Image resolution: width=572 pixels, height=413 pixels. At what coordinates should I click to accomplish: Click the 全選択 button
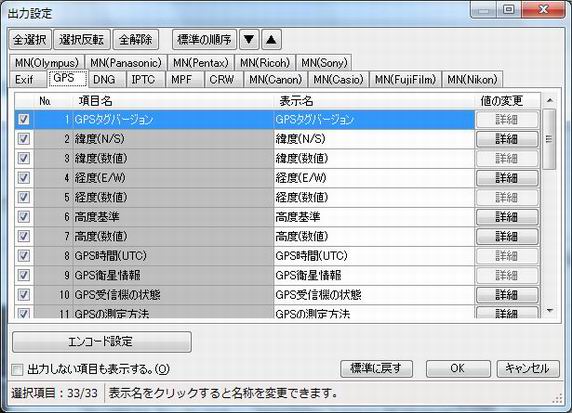tap(30, 39)
